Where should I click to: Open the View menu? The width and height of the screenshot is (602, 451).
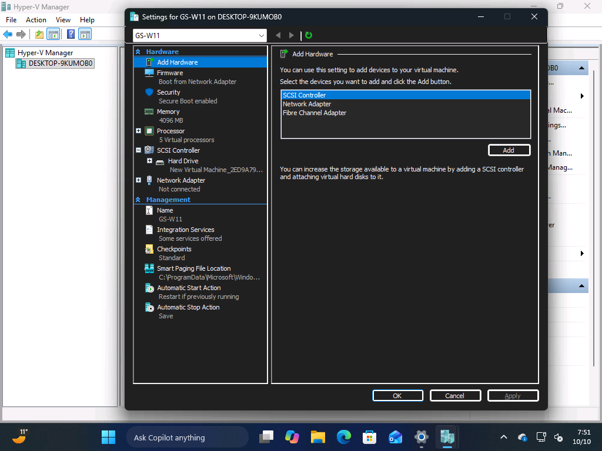(x=63, y=20)
